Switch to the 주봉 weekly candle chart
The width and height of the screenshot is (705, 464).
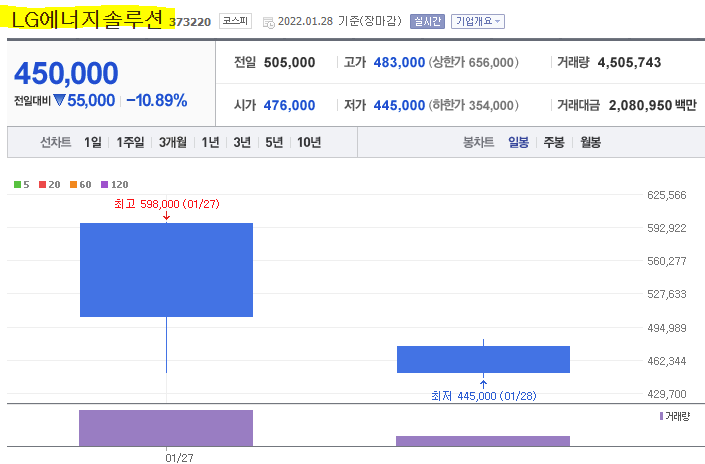click(554, 143)
